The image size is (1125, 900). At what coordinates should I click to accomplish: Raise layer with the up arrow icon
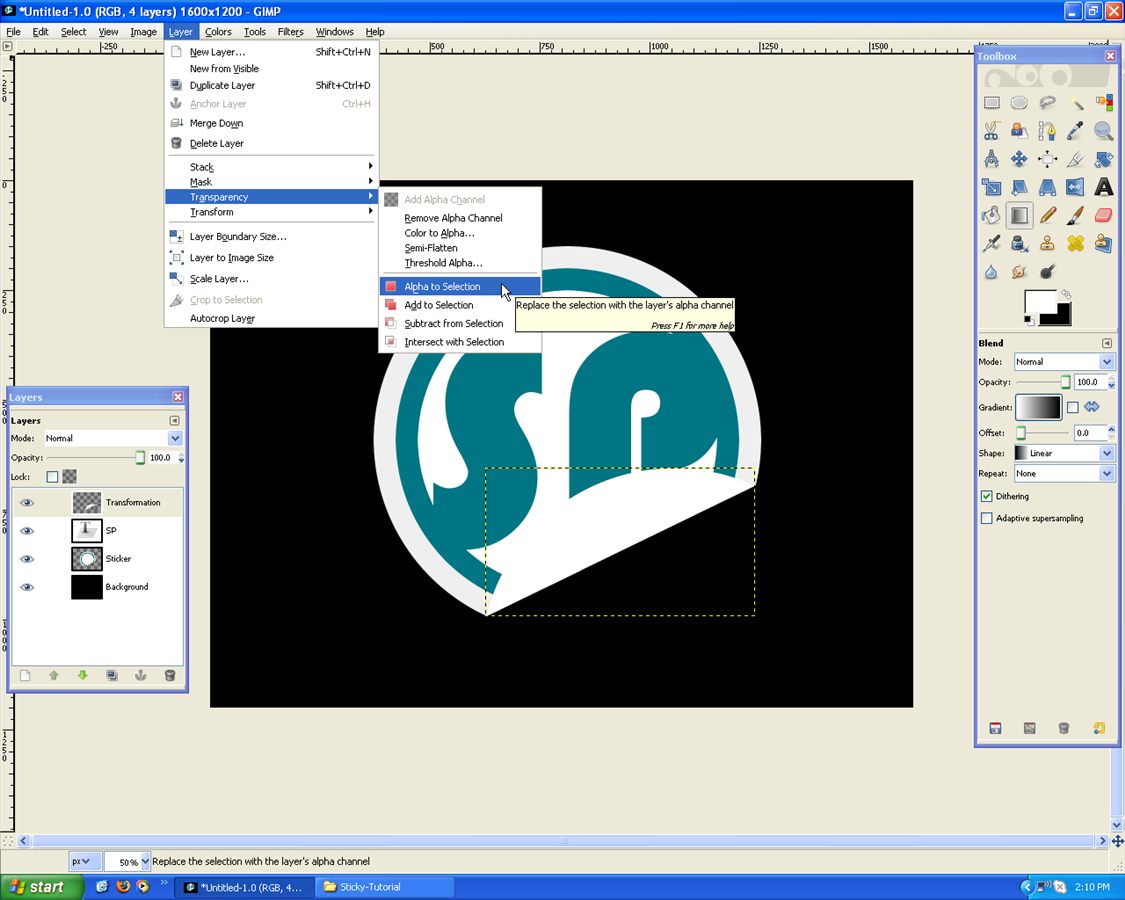point(54,675)
